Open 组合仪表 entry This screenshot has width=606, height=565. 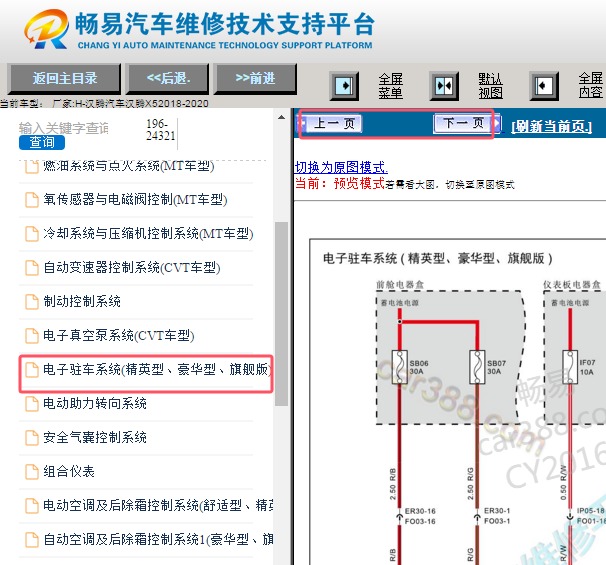pyautogui.click(x=69, y=471)
